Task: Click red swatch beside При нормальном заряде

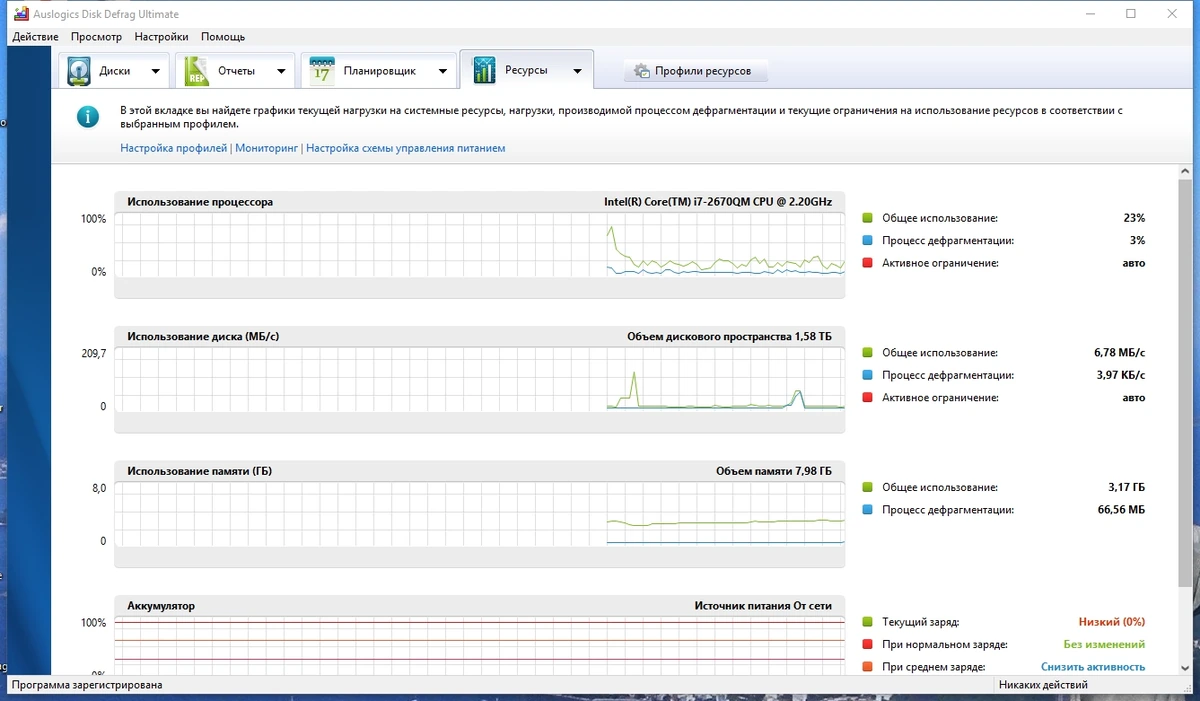Action: pyautogui.click(x=868, y=644)
